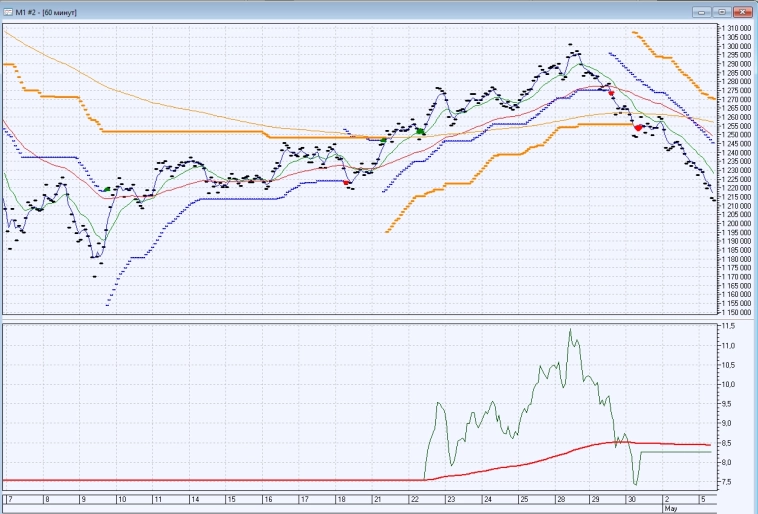This screenshot has width=758, height=514.
Task: Click the divider between price and indicator panes
Action: tap(360, 320)
